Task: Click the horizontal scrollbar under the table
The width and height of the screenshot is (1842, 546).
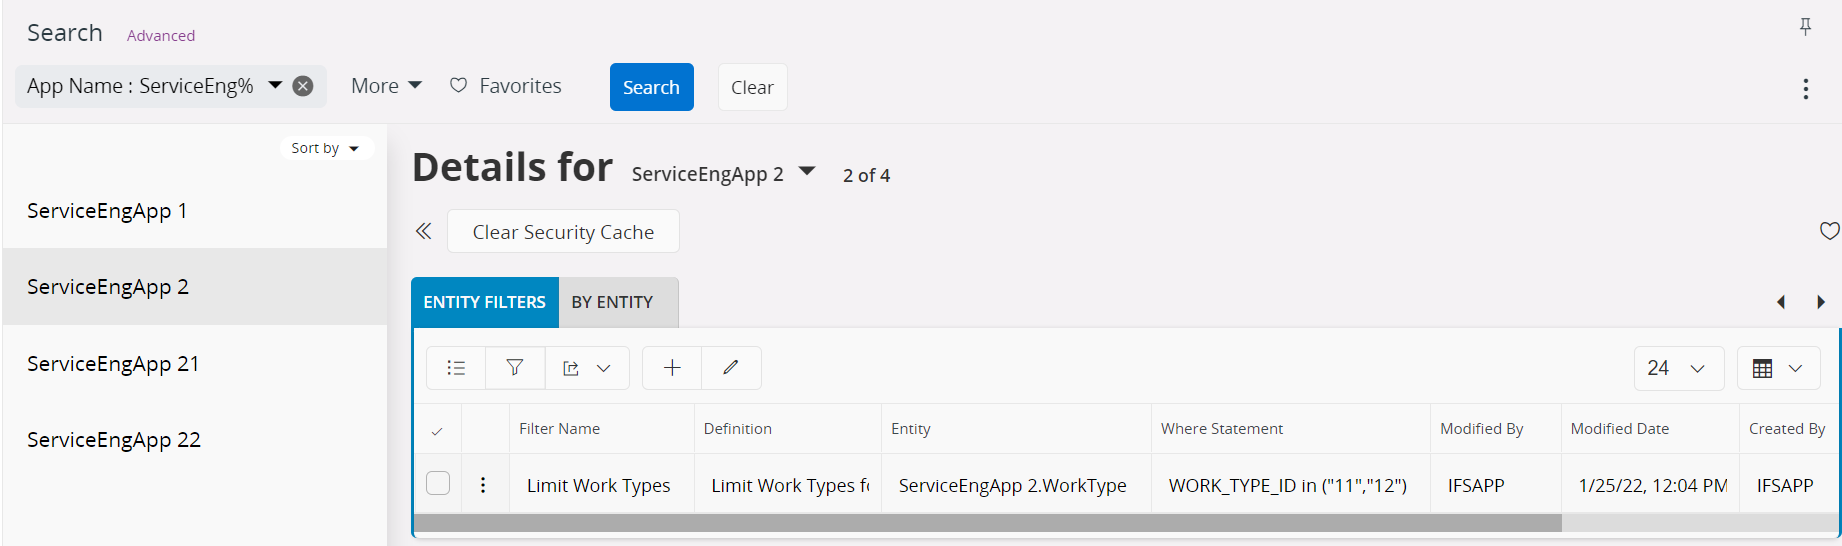Action: (987, 523)
